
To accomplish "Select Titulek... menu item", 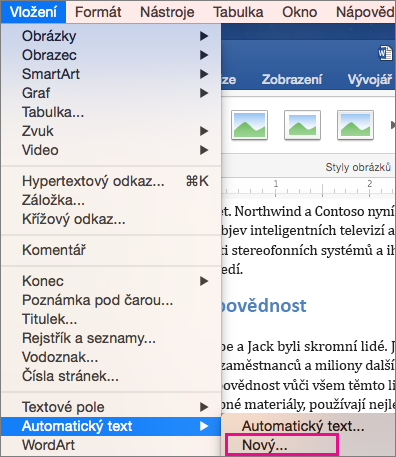I will pyautogui.click(x=111, y=319).
